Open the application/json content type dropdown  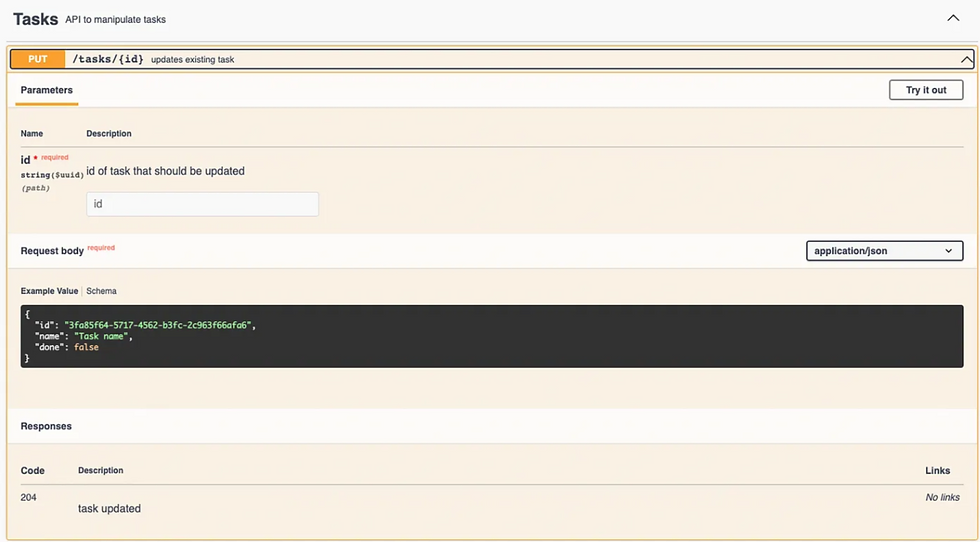[884, 251]
